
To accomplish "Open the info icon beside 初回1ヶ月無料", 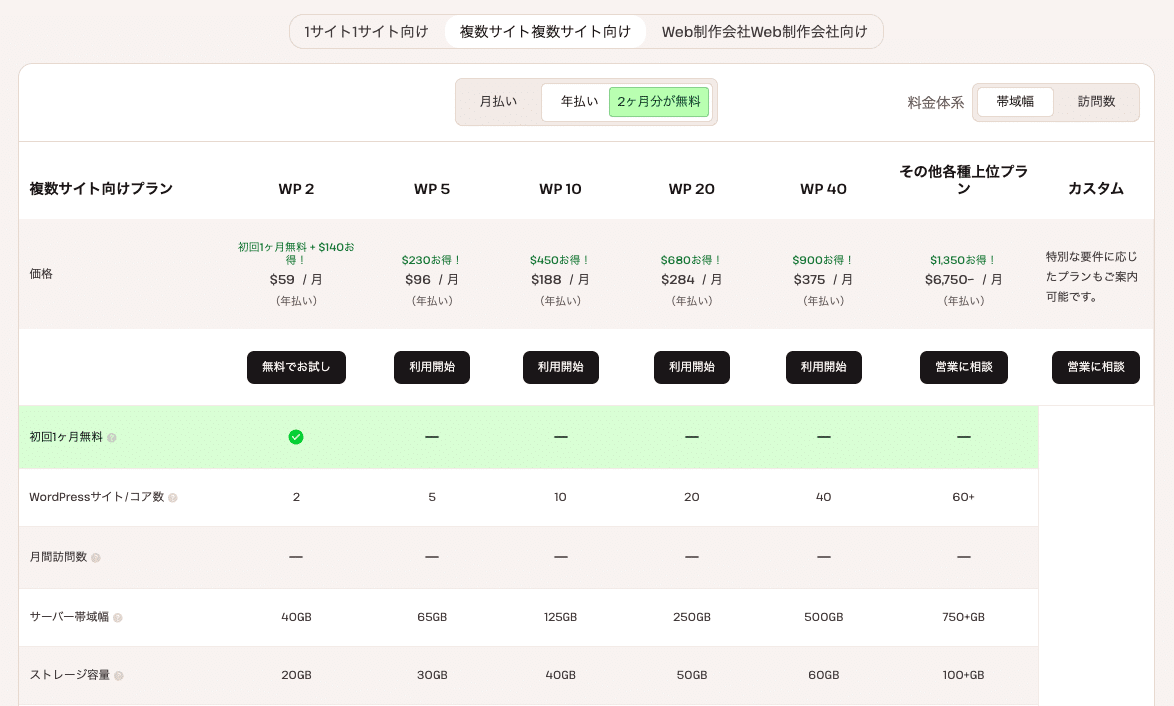I will (x=112, y=438).
